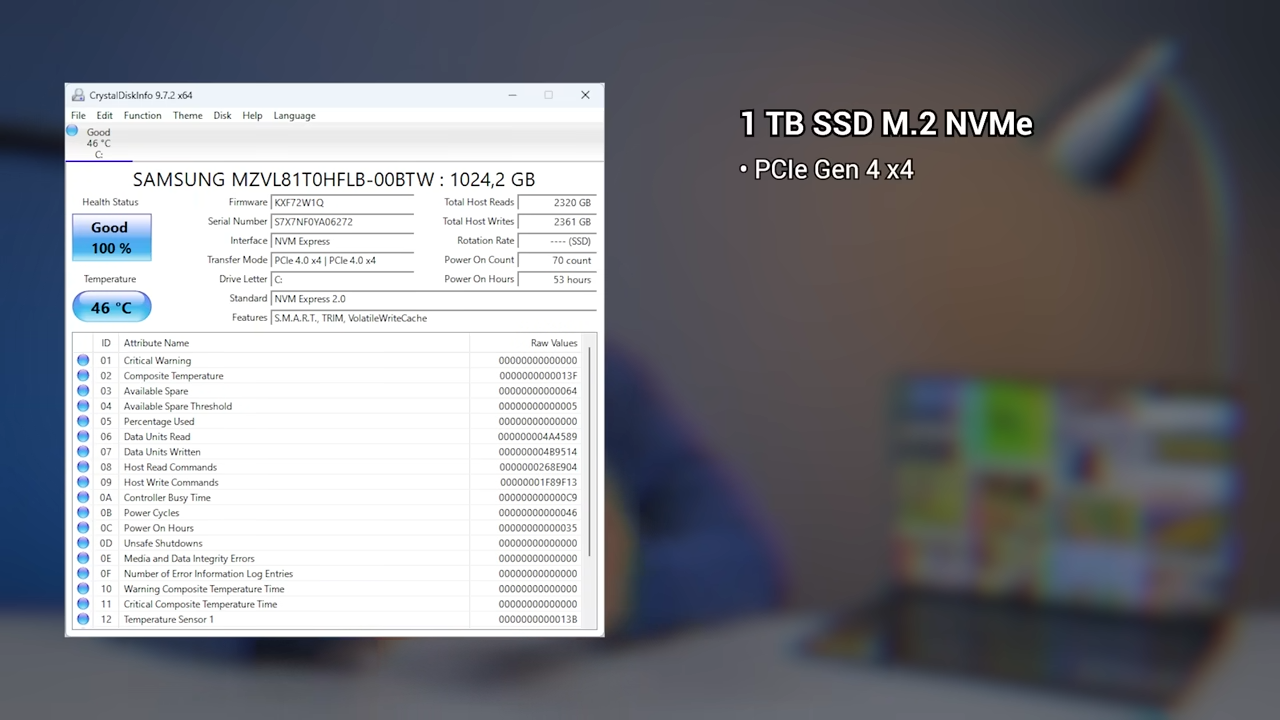Screen dimensions: 1280x720
Task: Select the Data Units Read raw value 000000004A4589
Action: pyautogui.click(x=538, y=437)
